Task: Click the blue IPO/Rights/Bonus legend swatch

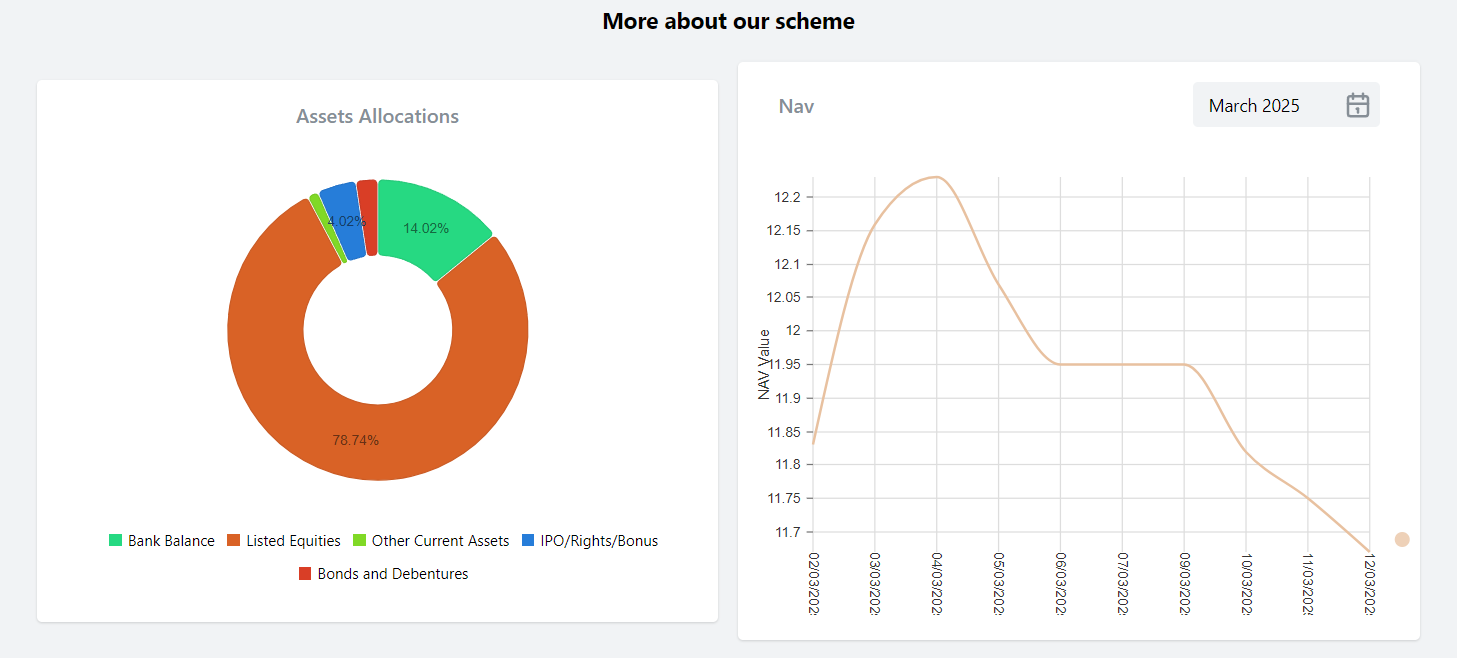Action: click(x=529, y=541)
